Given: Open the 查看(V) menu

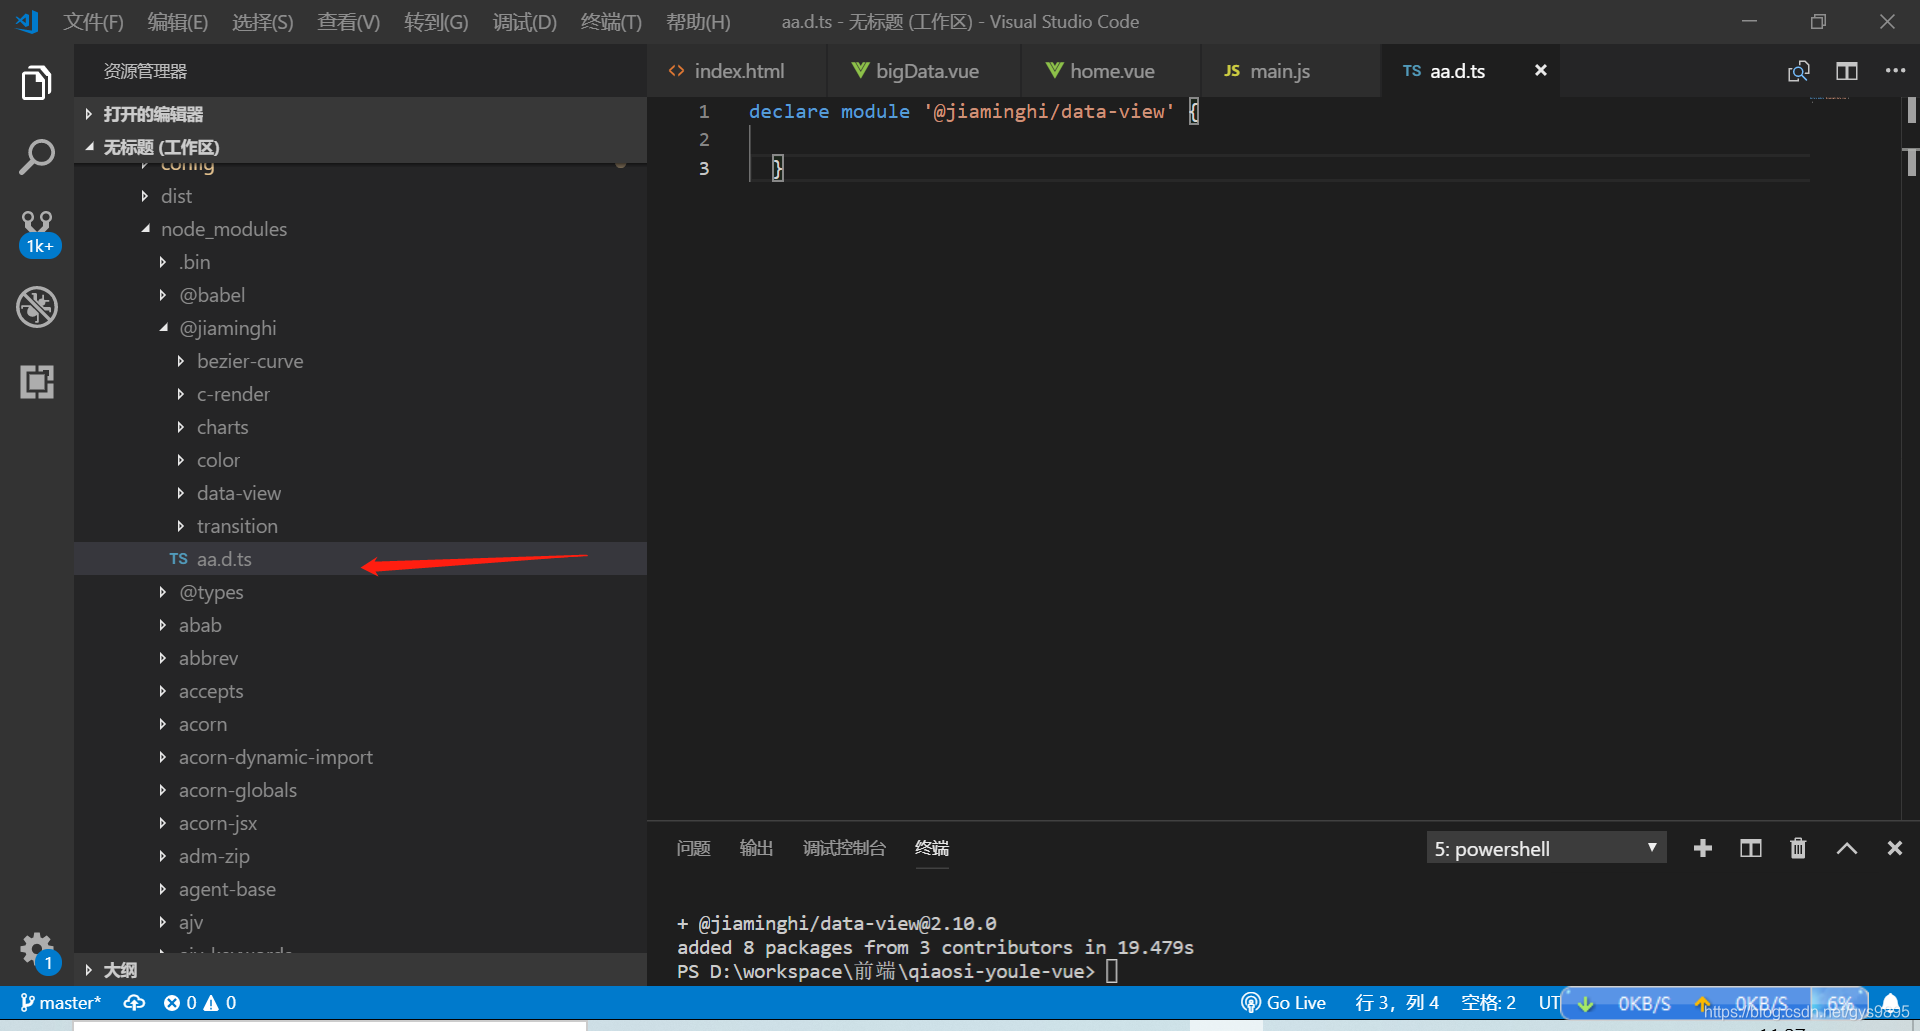Looking at the screenshot, I should tap(348, 21).
